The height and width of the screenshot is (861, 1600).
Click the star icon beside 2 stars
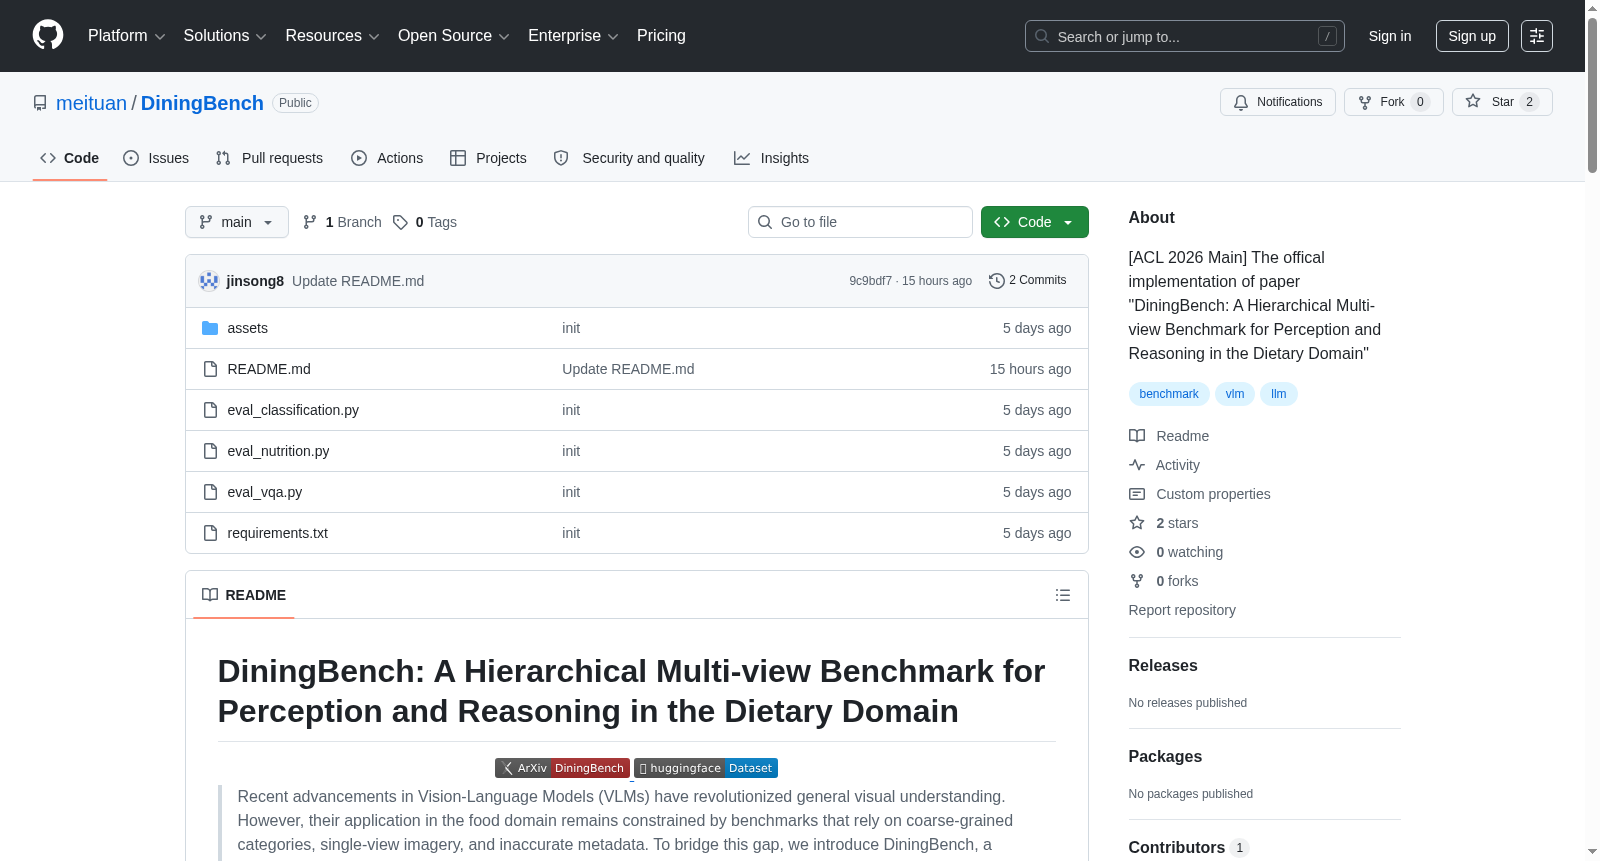[1137, 523]
